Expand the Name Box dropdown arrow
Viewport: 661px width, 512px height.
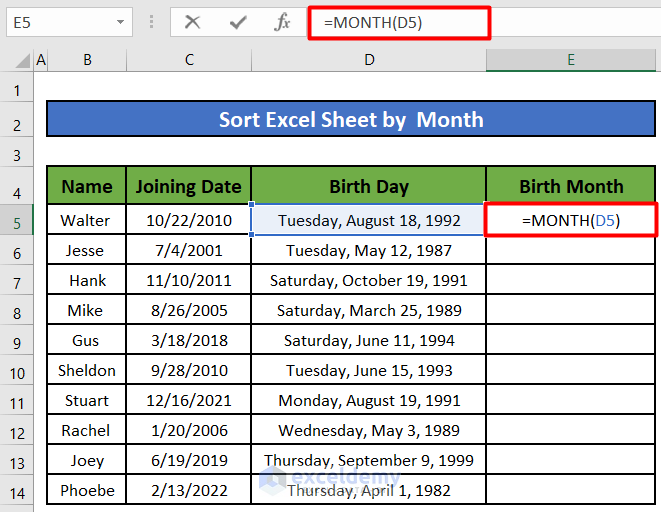(121, 21)
